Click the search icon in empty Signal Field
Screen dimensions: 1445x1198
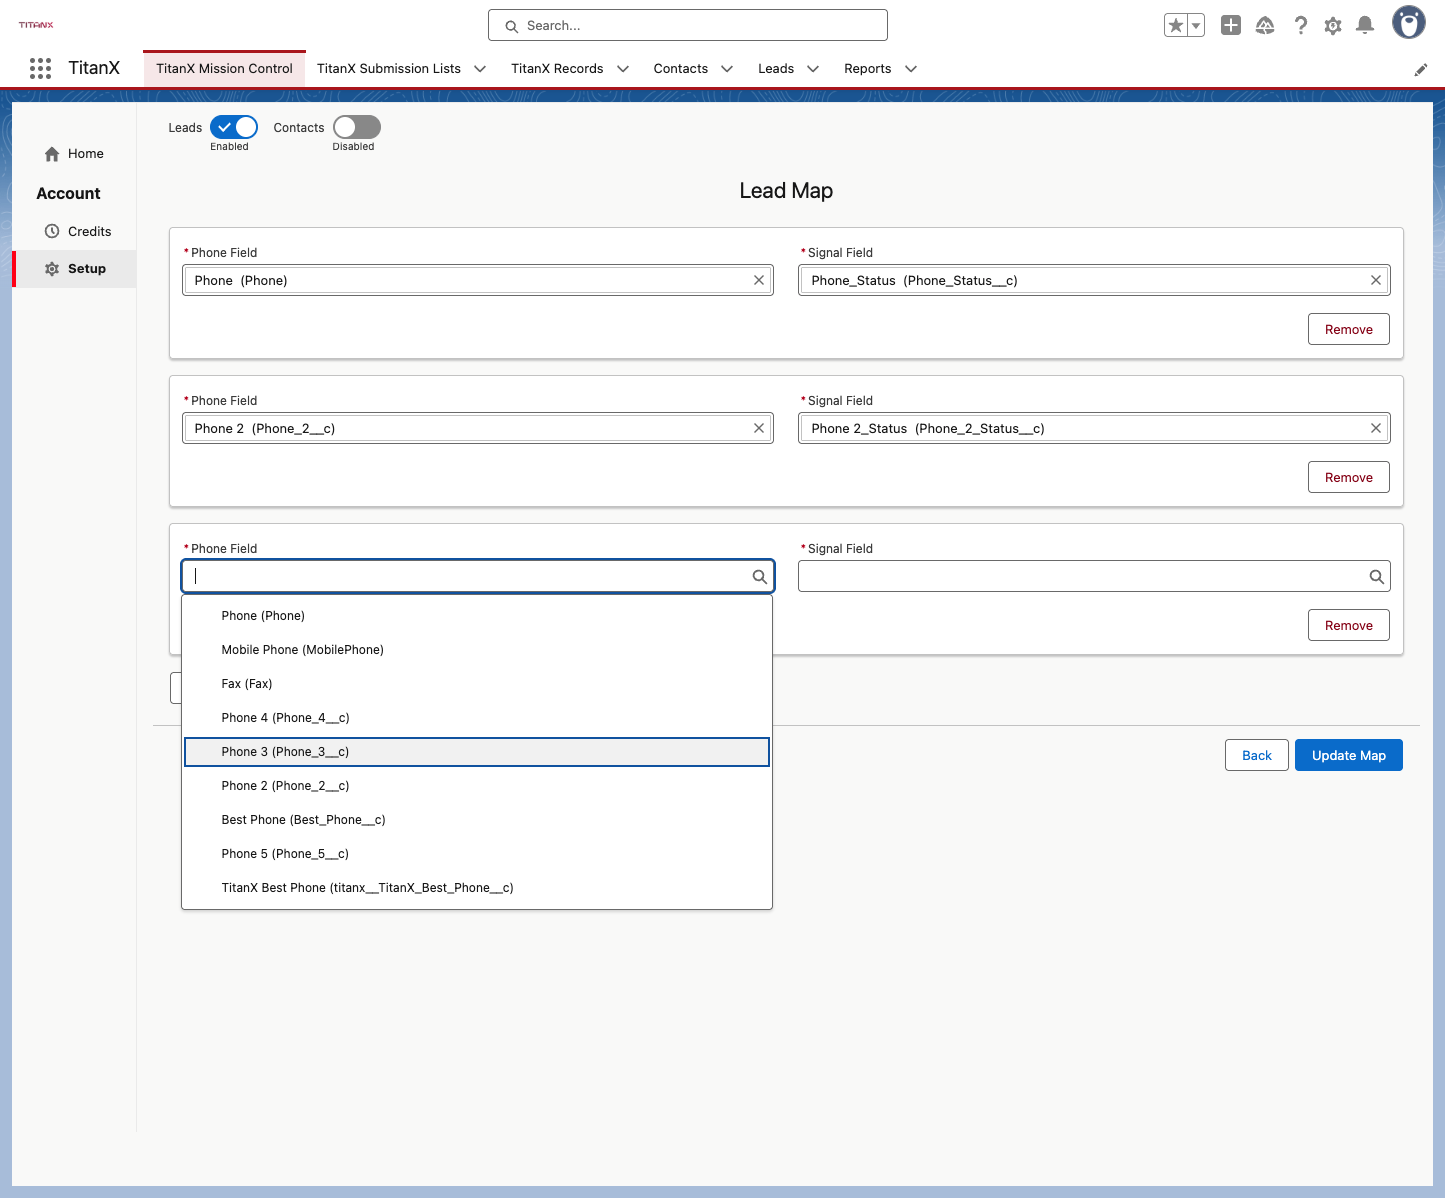tap(1377, 576)
